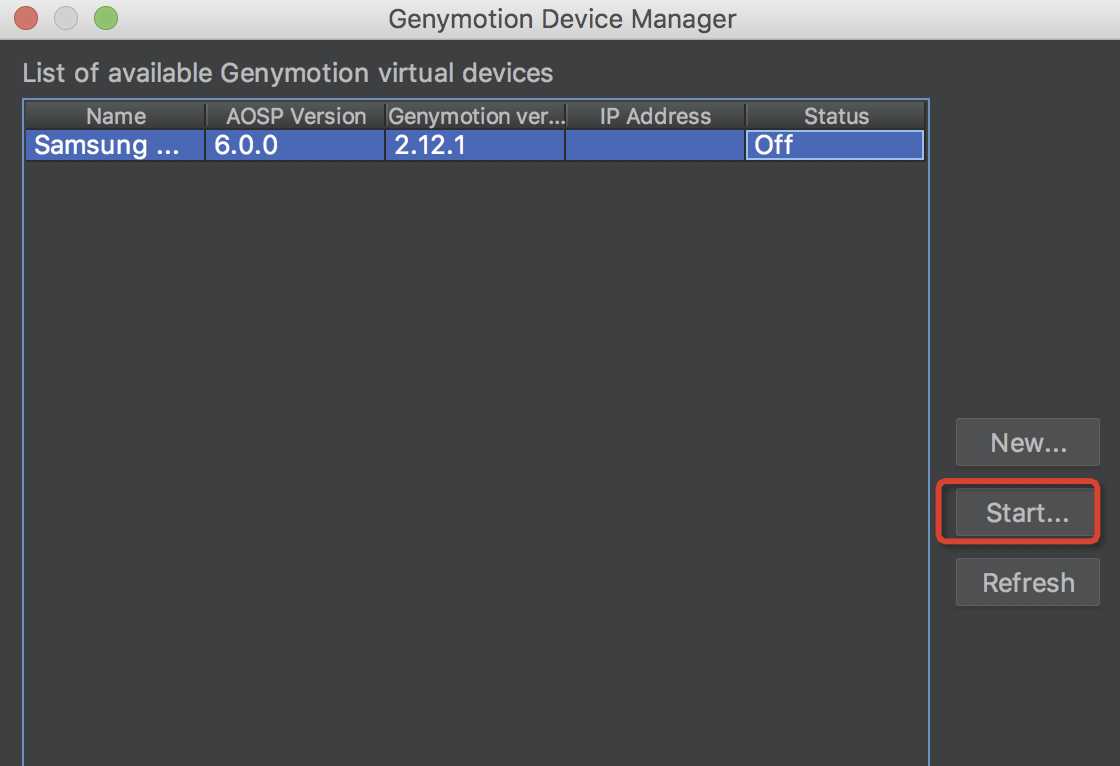
Task: Click divider between Name and AOSP Version headers
Action: [206, 116]
